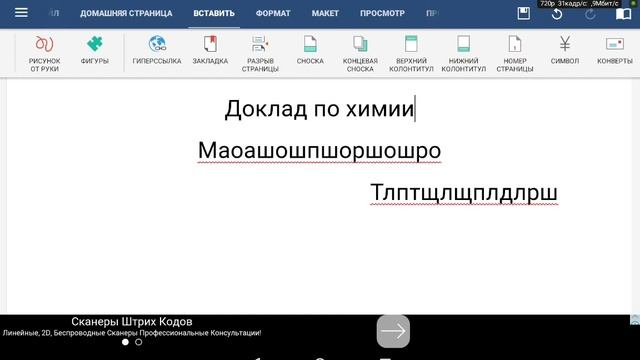
Task: Click the misspelled word Маоашошпшоршошро
Action: tap(320, 150)
